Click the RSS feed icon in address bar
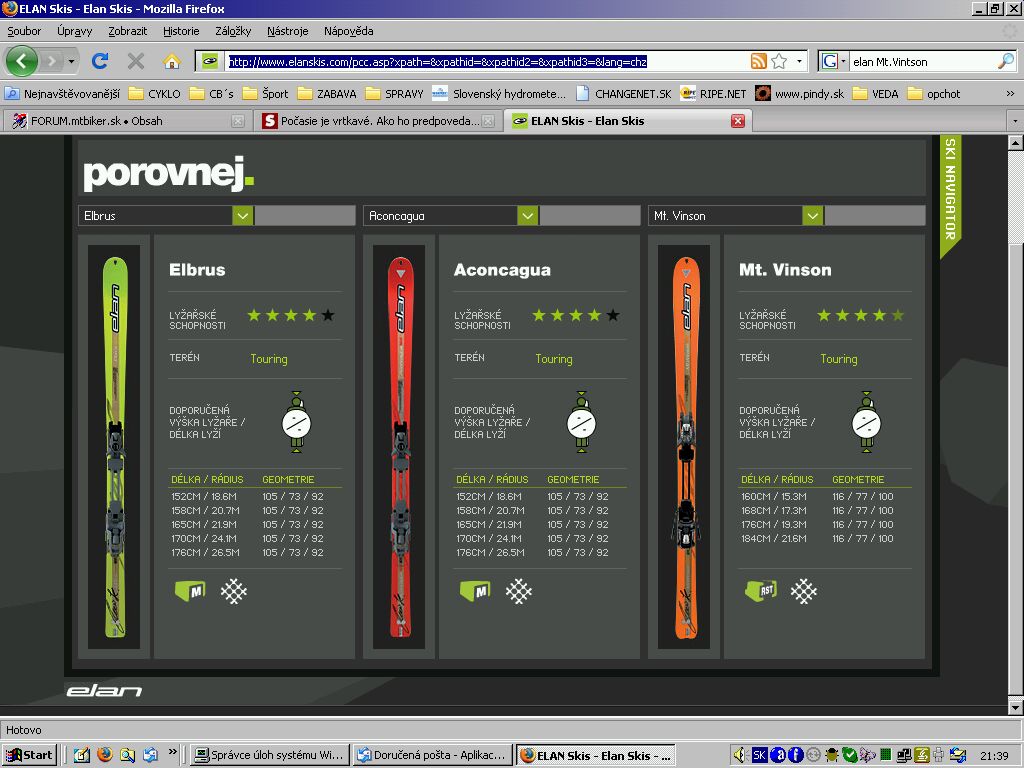 point(759,61)
